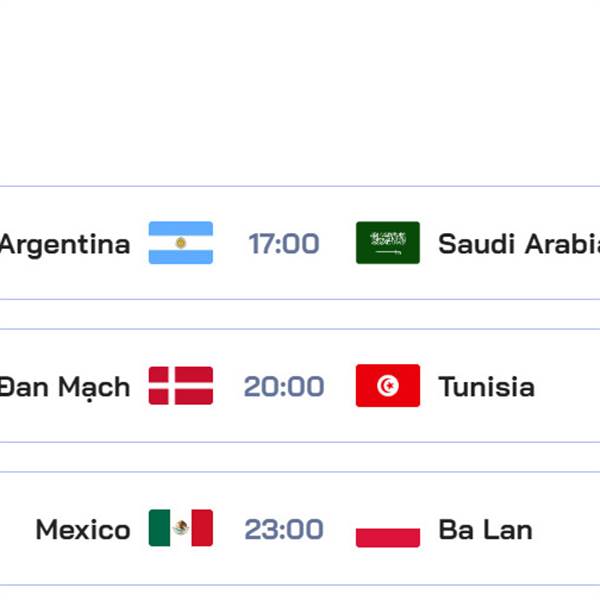
Task: Click the Saudi Arabia flag icon
Action: [x=388, y=243]
